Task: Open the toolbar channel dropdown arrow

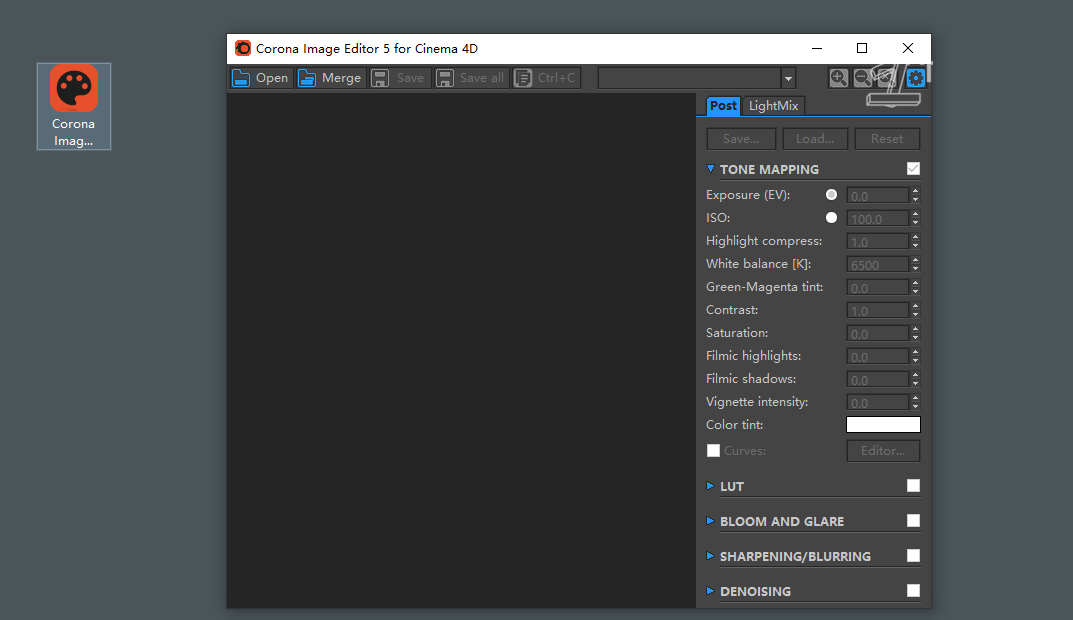Action: 788,79
